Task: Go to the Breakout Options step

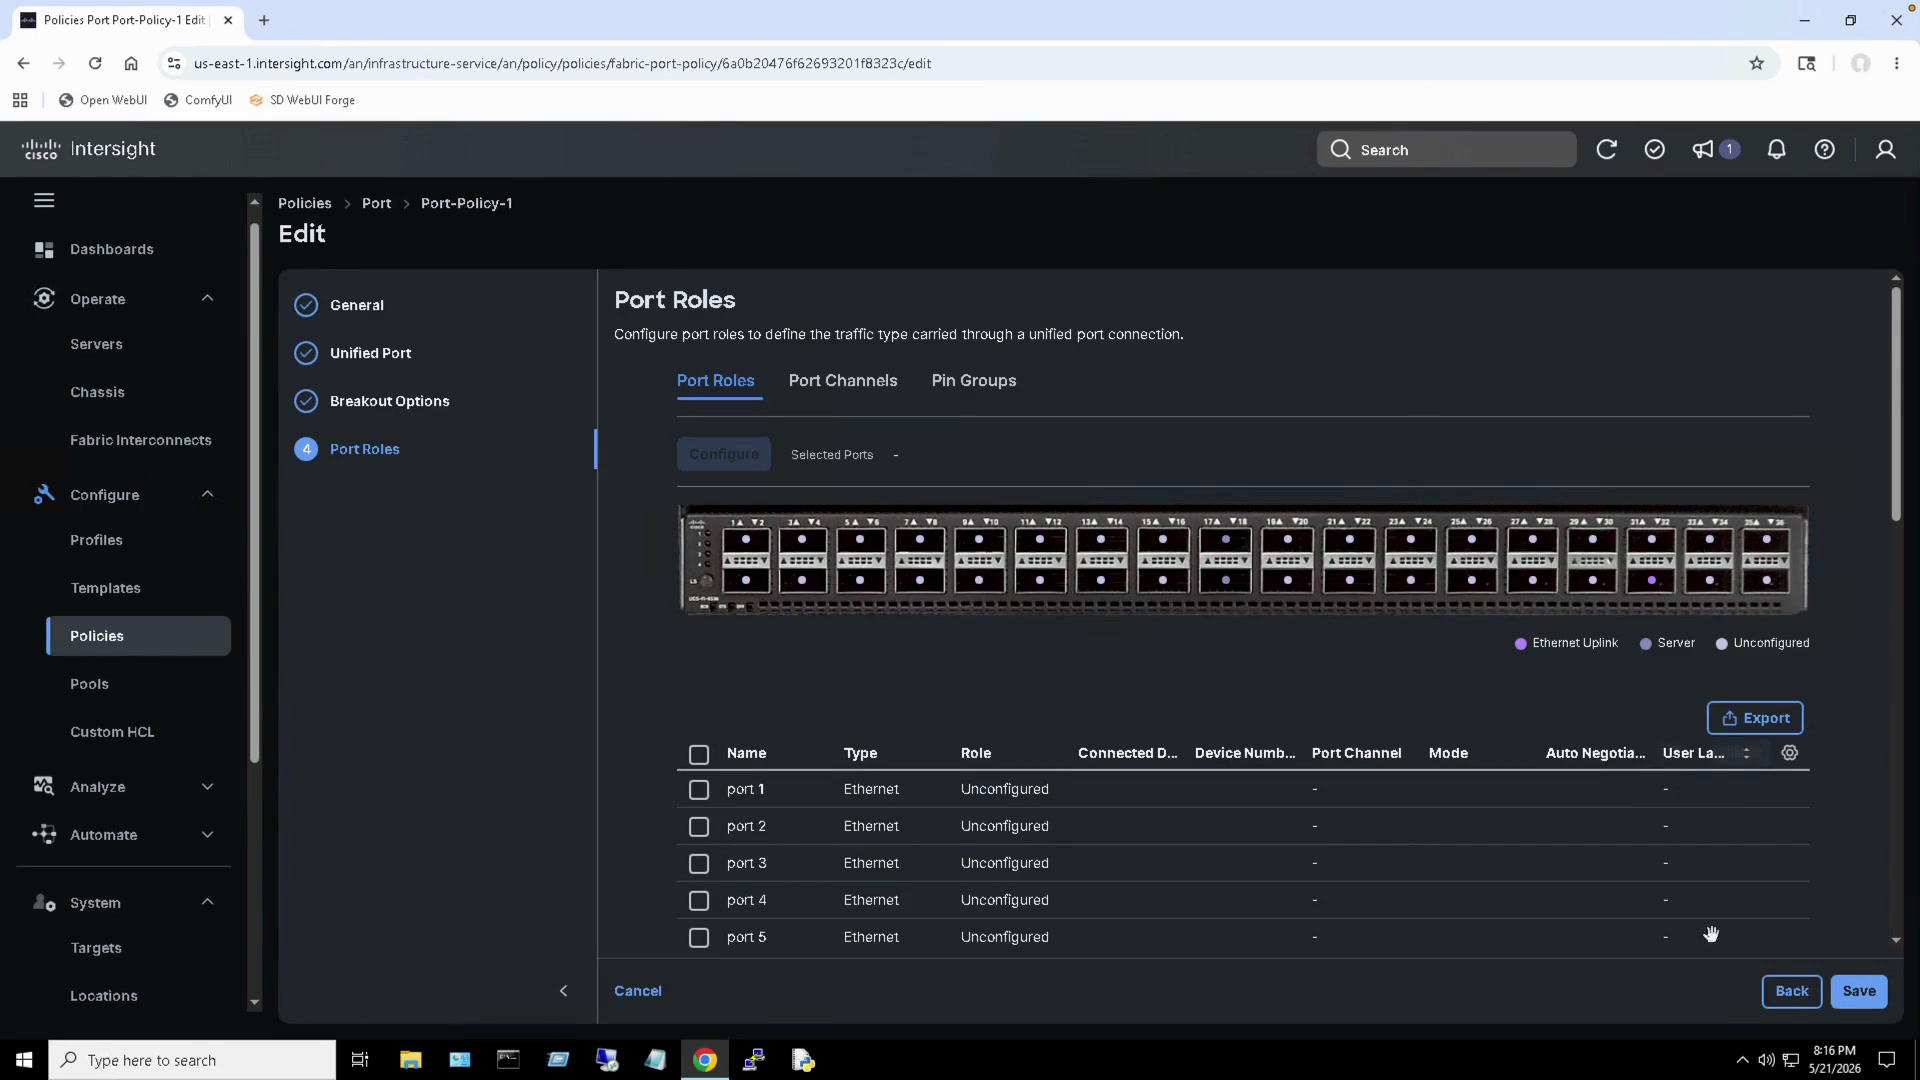Action: (389, 401)
